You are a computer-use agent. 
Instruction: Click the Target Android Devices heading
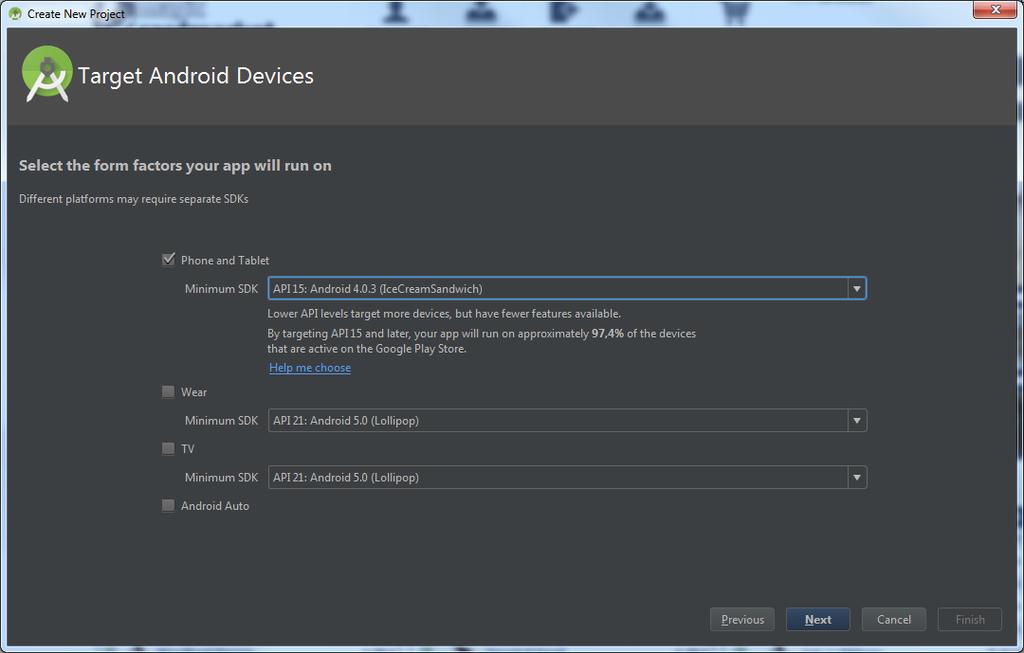click(196, 76)
